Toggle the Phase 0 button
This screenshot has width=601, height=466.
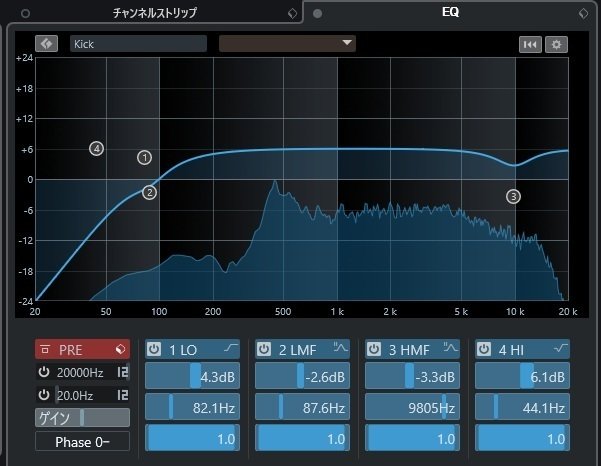coord(82,442)
